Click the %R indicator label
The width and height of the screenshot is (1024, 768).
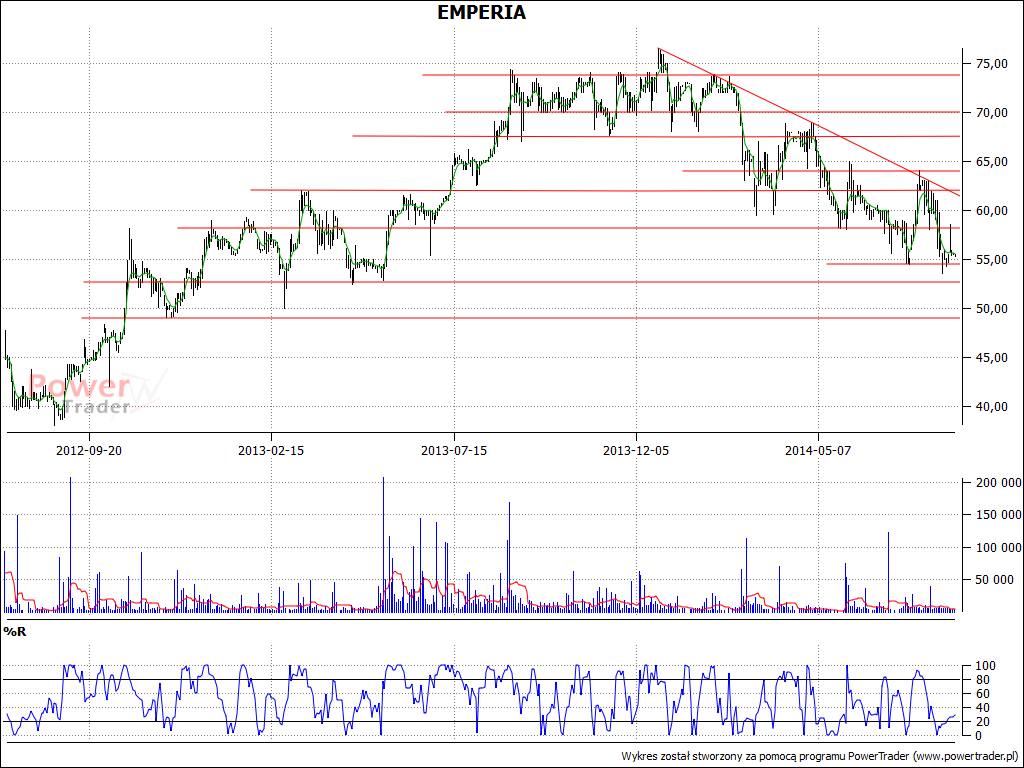(x=15, y=632)
